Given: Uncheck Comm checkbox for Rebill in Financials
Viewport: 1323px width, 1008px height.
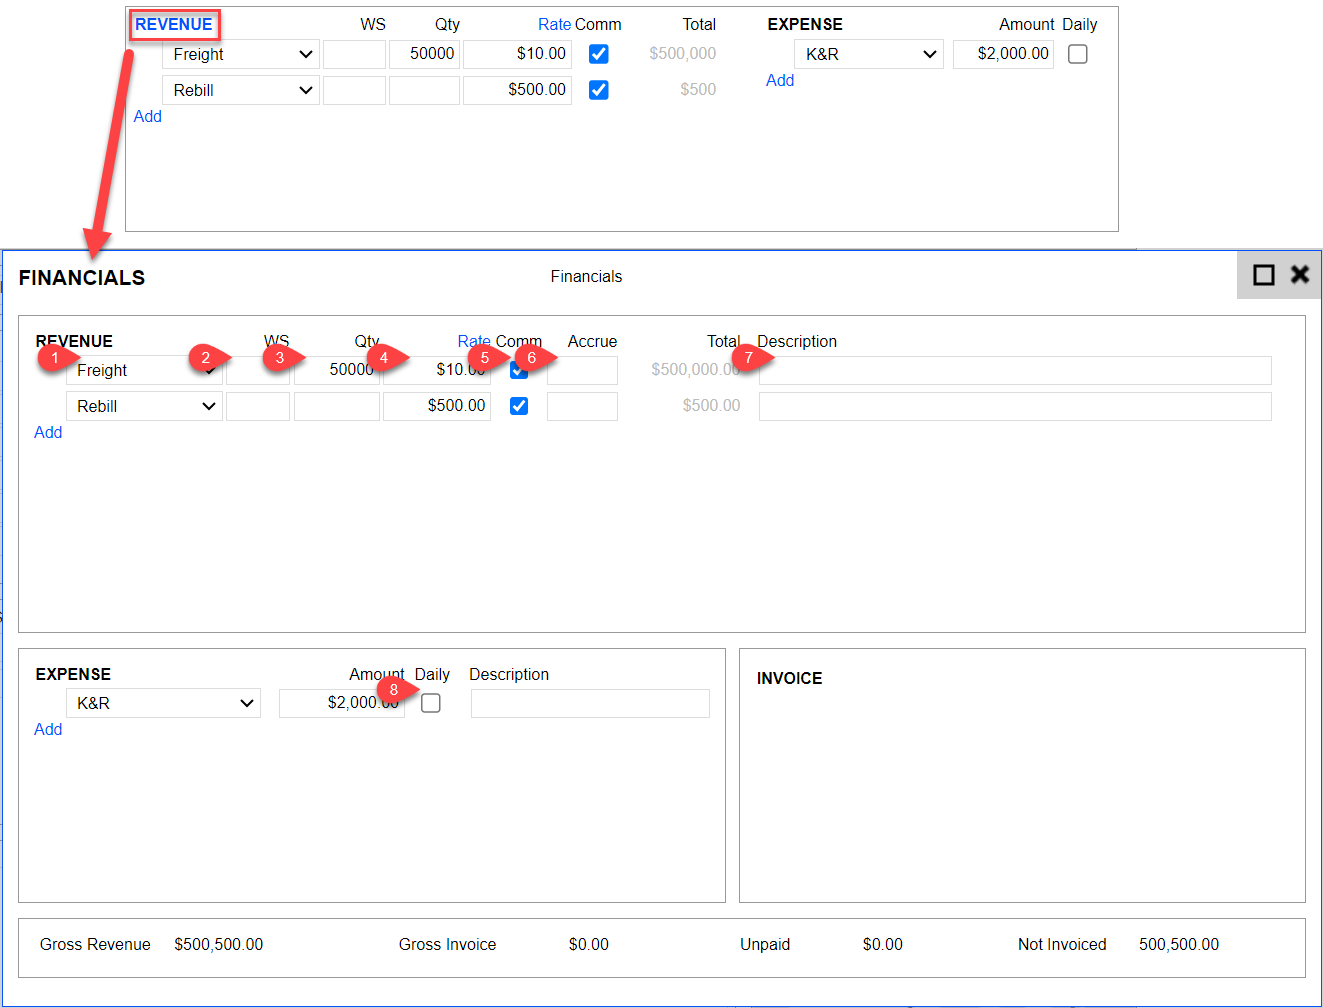Looking at the screenshot, I should [519, 406].
